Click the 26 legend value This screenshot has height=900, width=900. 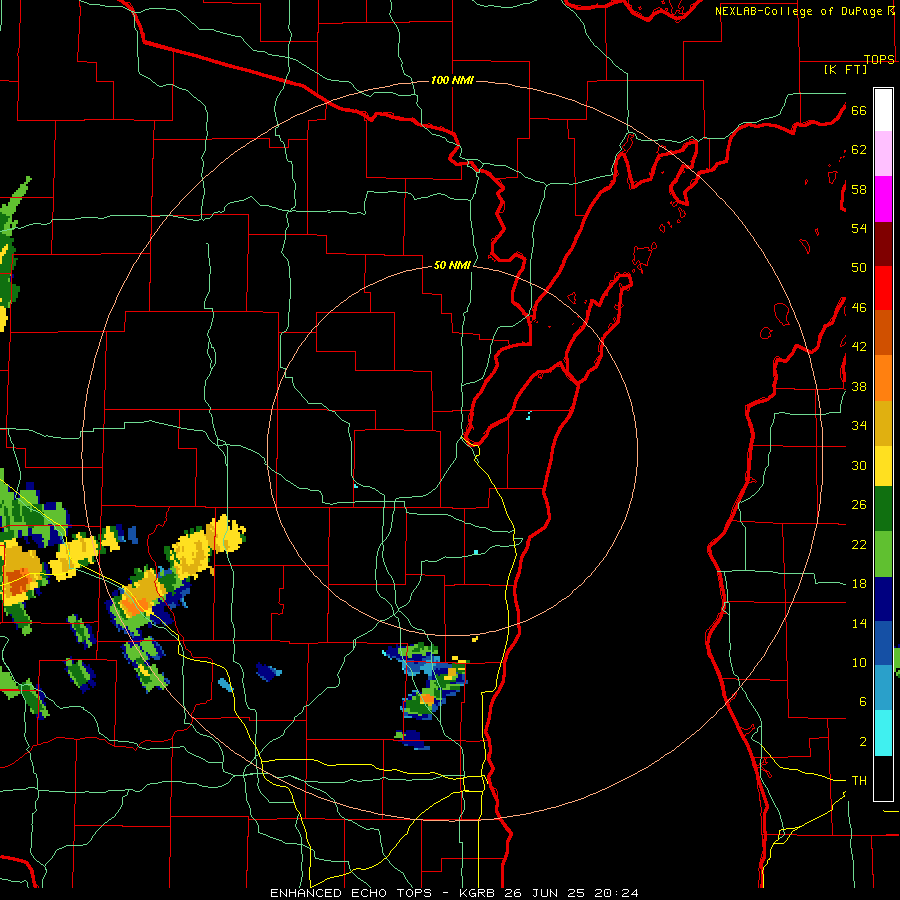point(859,505)
